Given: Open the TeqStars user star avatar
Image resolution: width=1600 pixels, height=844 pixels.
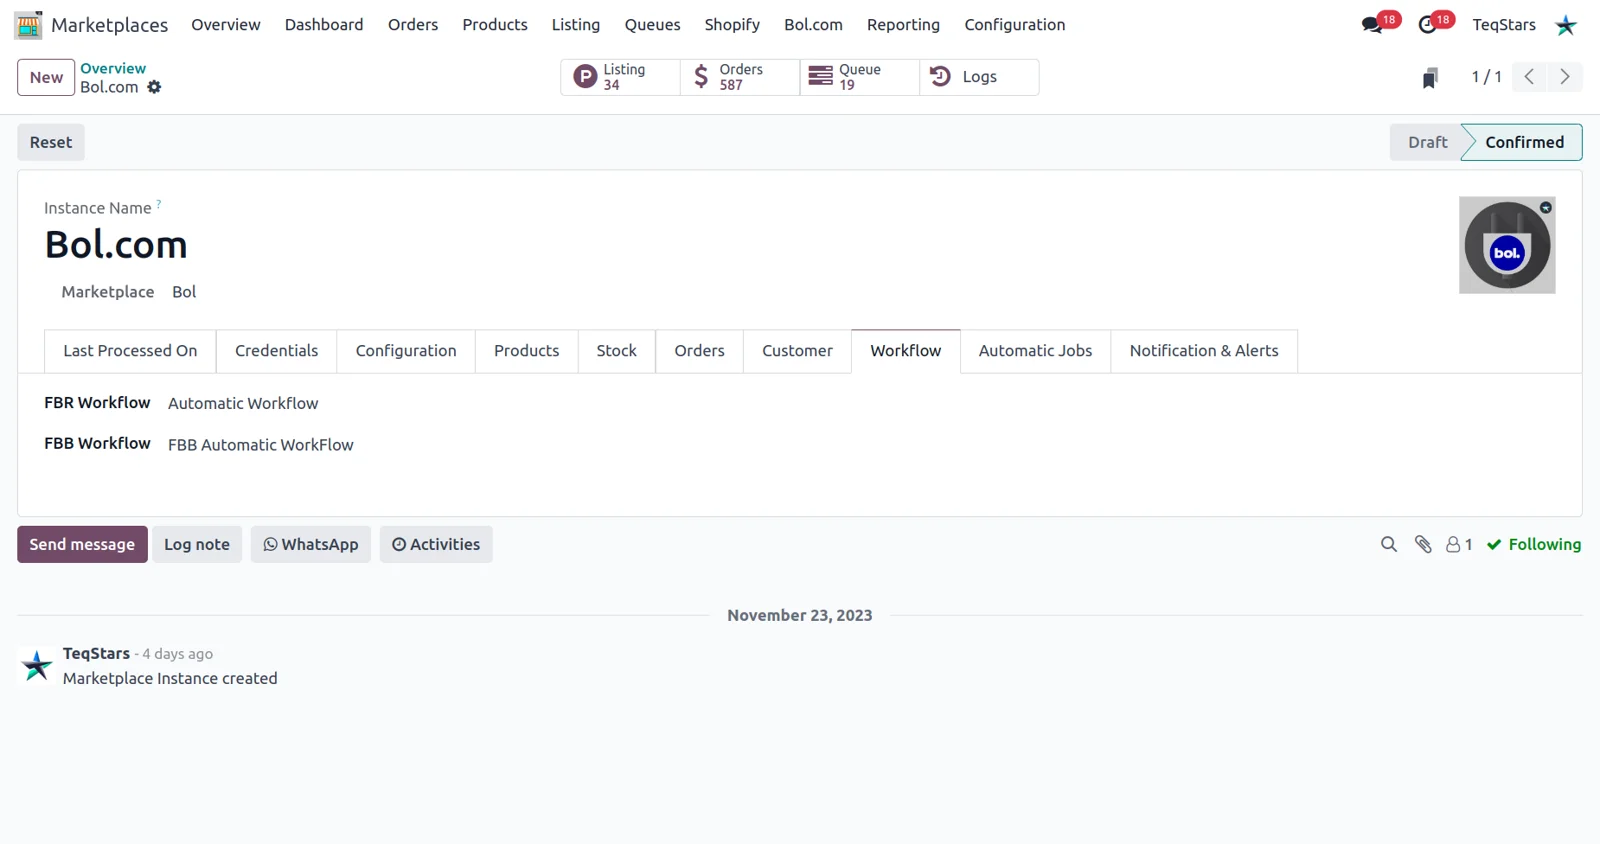Looking at the screenshot, I should pos(1566,25).
